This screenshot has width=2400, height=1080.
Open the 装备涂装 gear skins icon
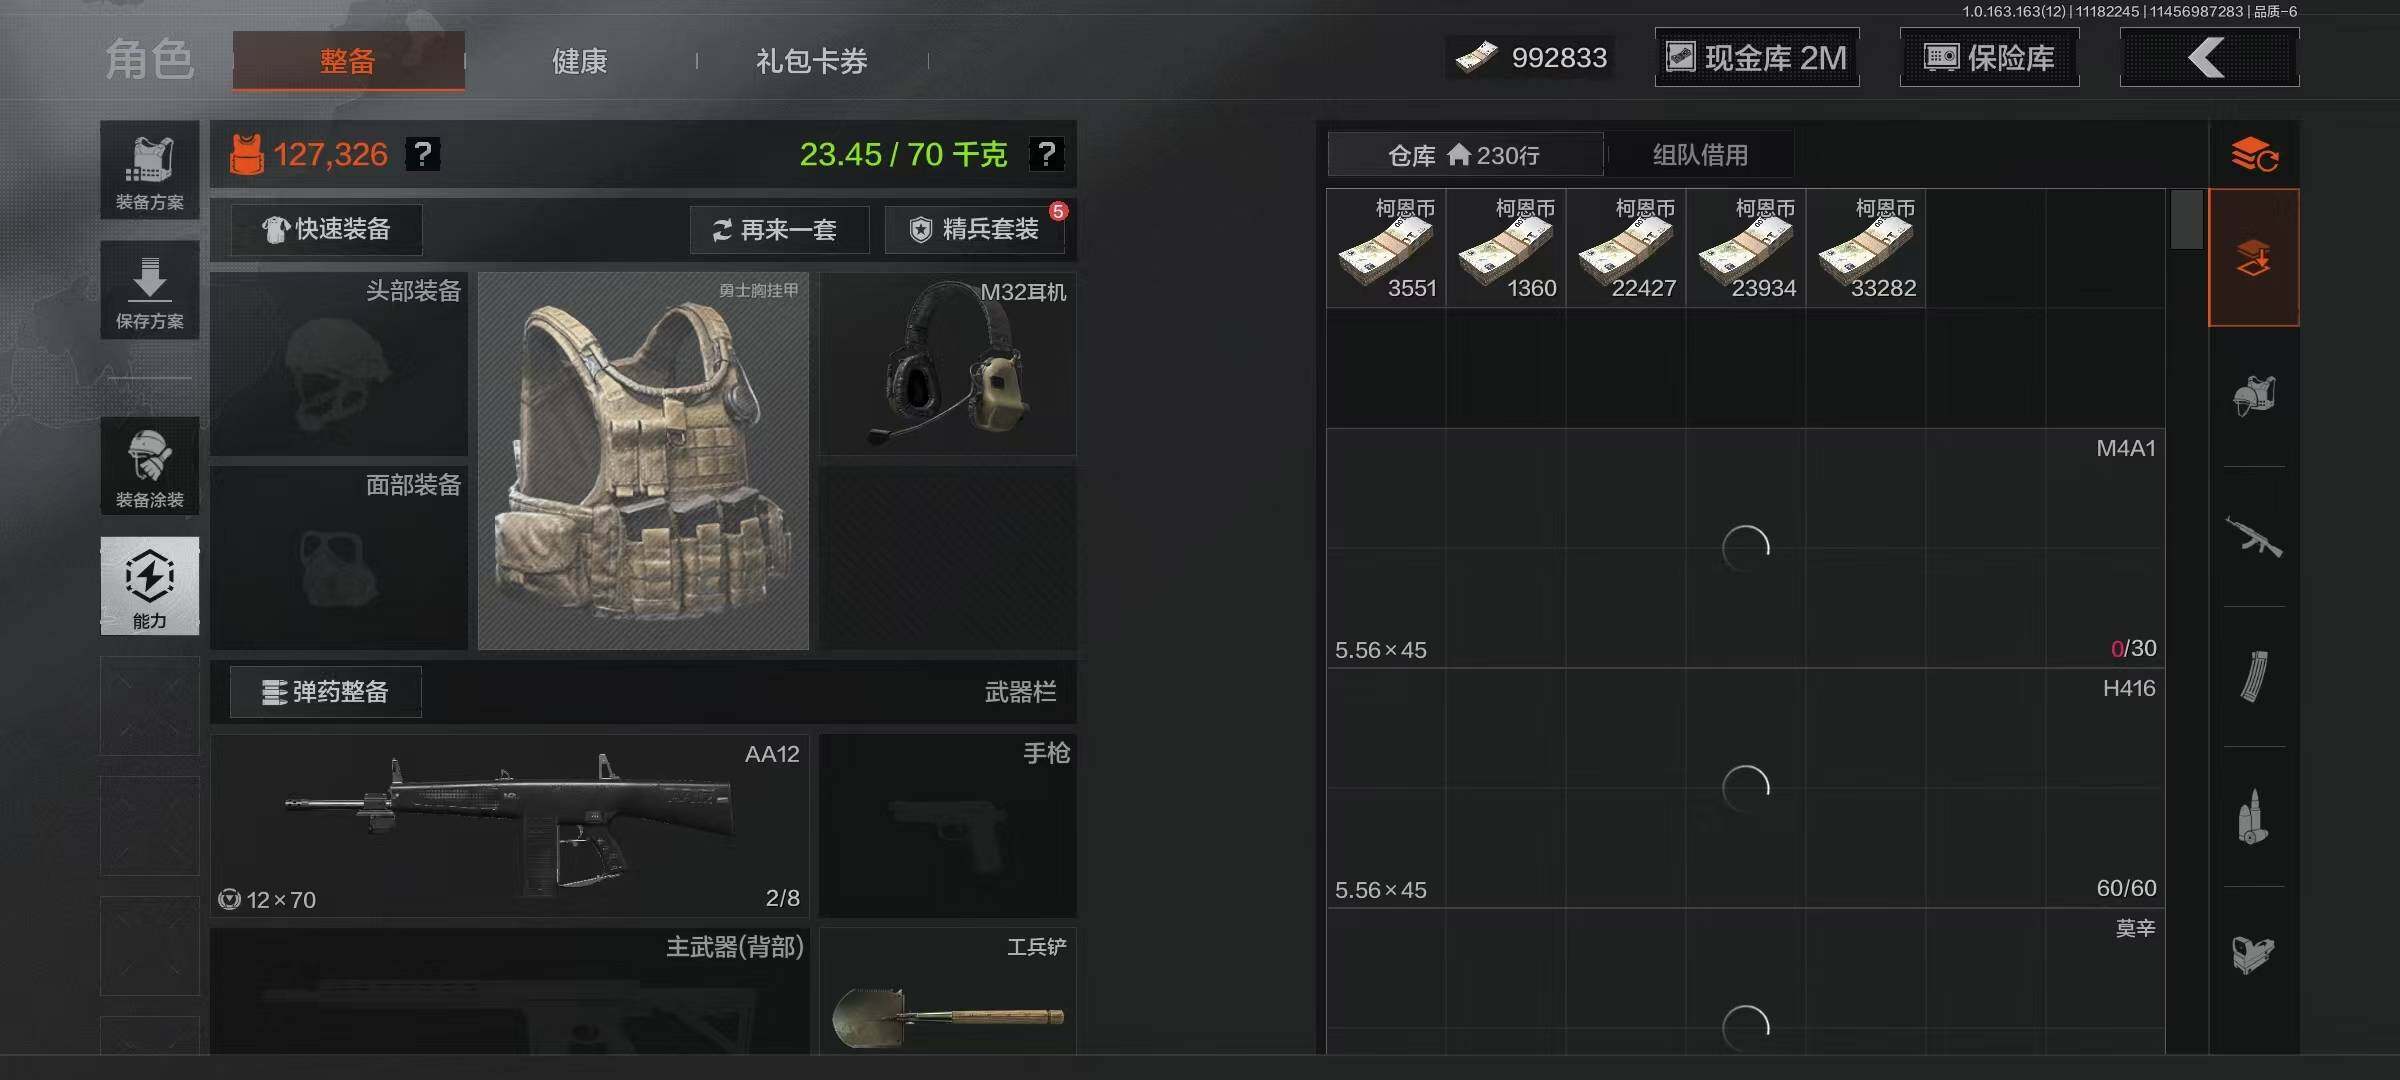[149, 466]
